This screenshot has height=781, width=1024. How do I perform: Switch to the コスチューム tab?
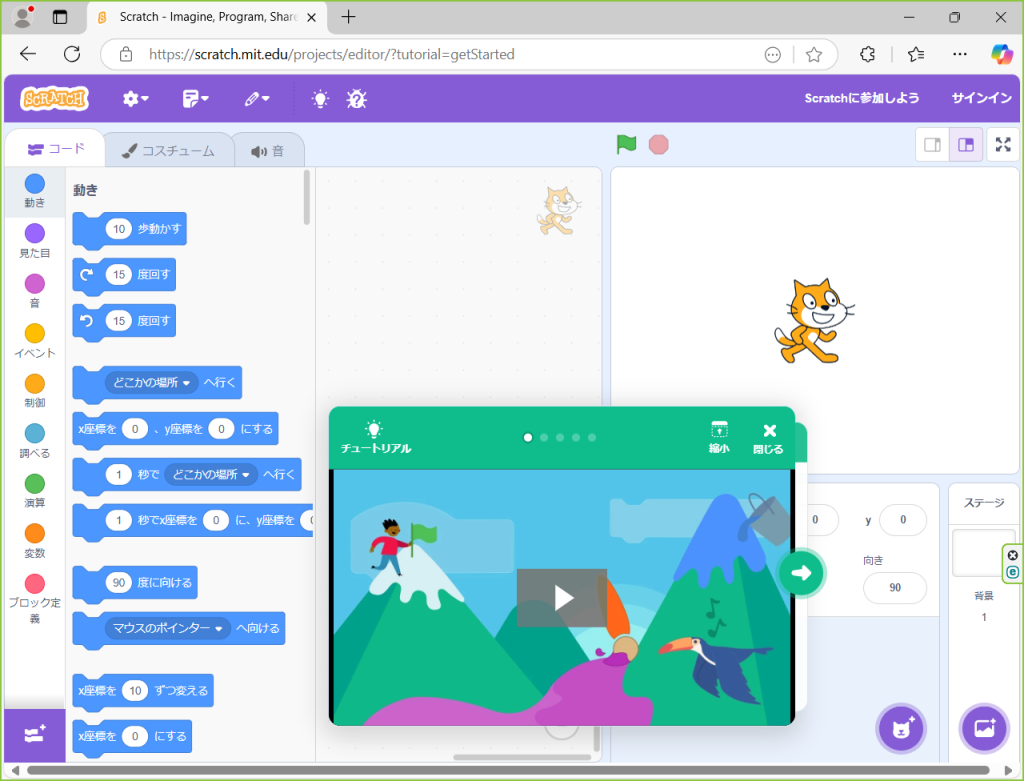point(168,151)
